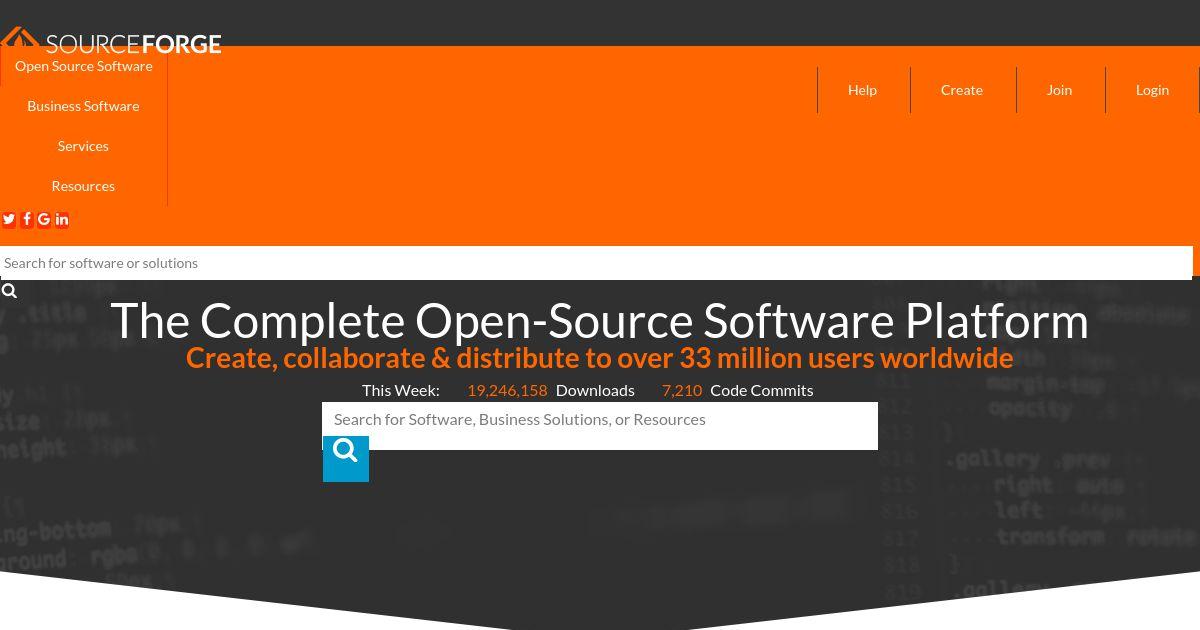Open the Google Plus social icon
The height and width of the screenshot is (630, 1200).
(x=44, y=220)
